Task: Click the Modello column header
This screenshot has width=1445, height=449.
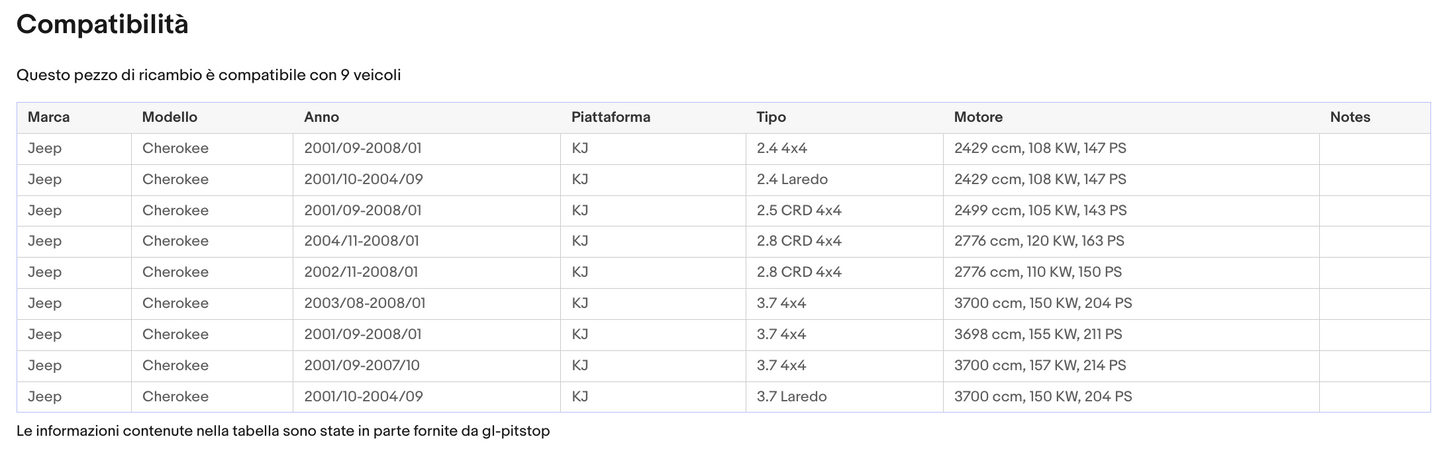Action: (170, 117)
